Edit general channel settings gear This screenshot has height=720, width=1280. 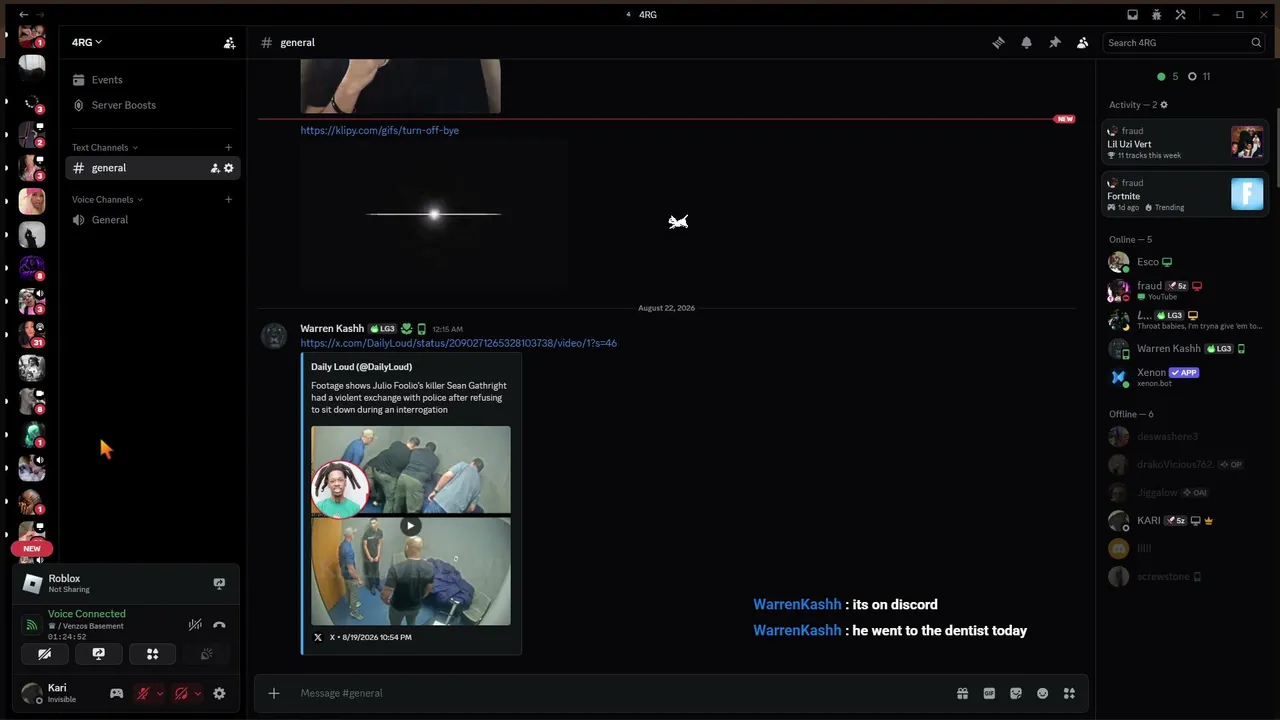[228, 168]
